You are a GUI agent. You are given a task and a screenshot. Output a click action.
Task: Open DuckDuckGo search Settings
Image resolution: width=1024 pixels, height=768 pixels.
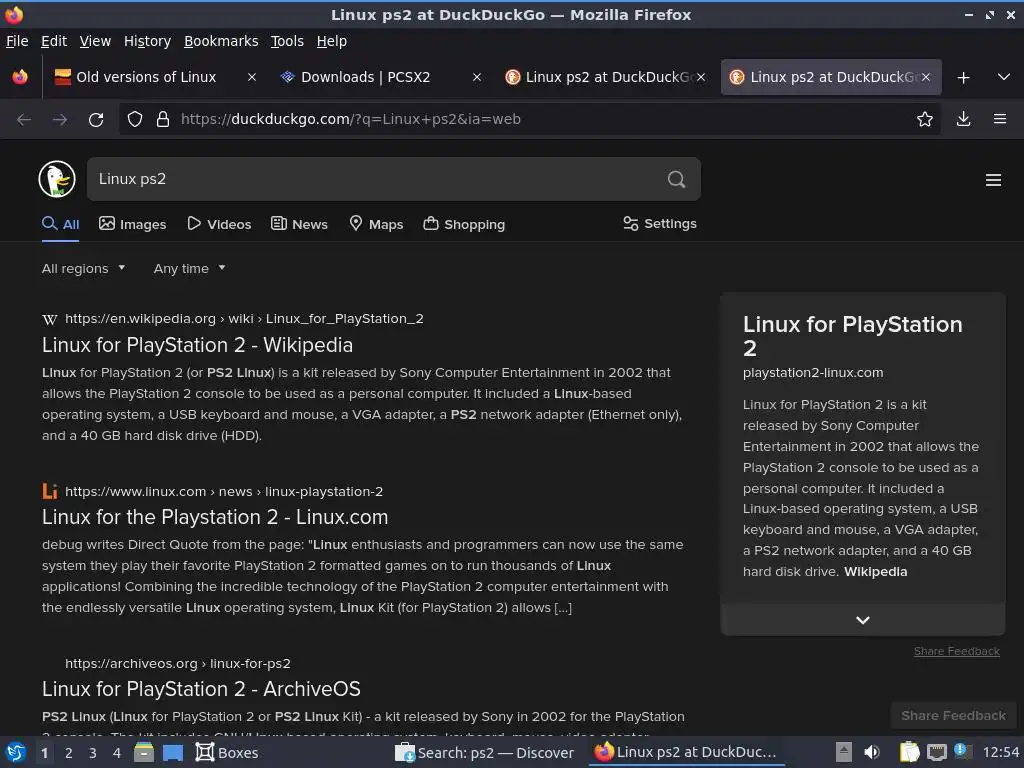coord(660,223)
